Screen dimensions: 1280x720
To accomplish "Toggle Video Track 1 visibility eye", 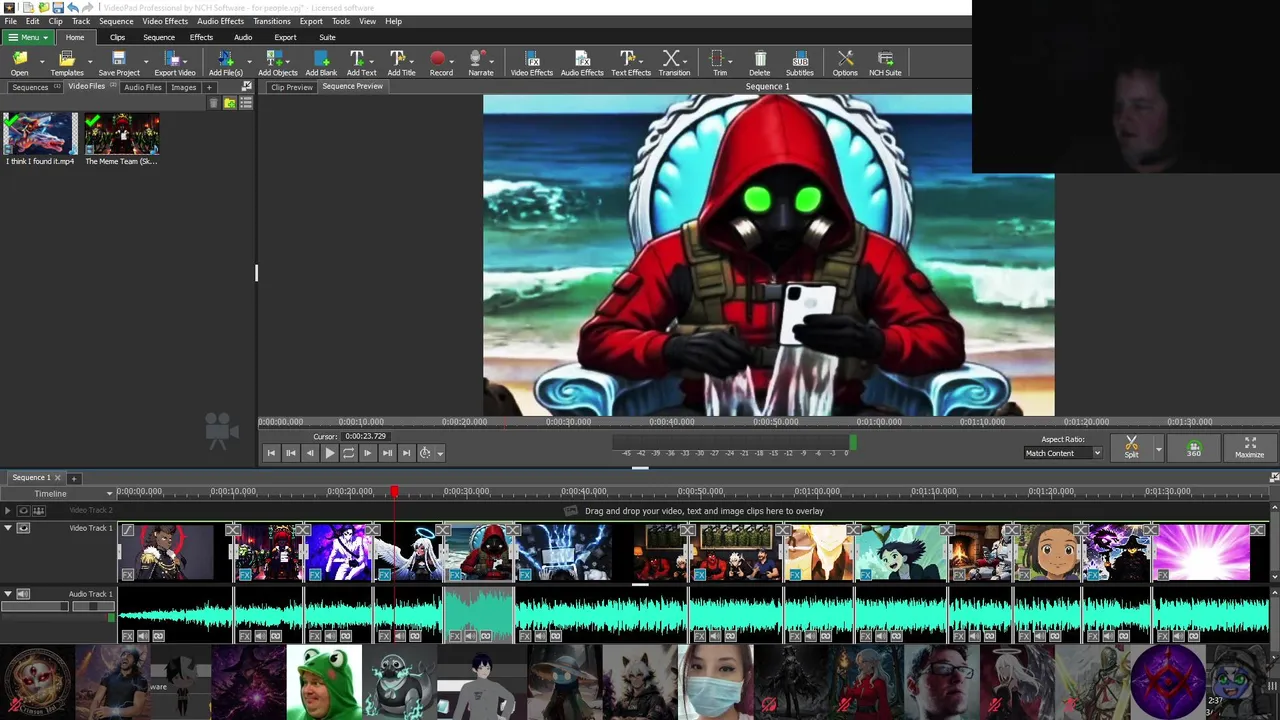I will pyautogui.click(x=23, y=528).
